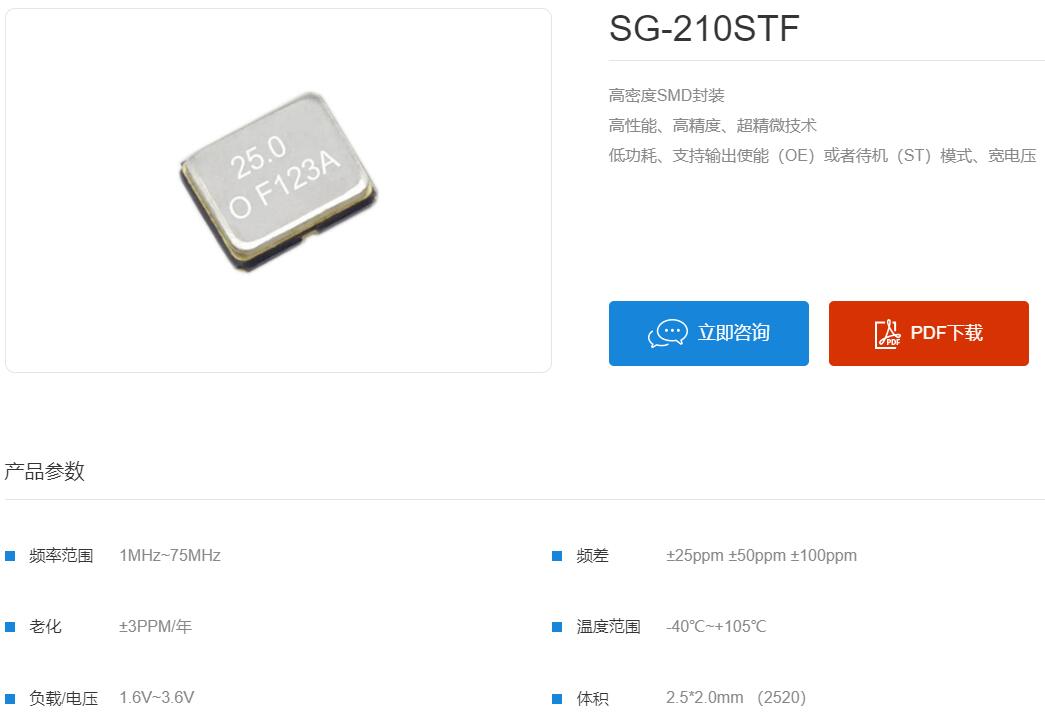Click the 1.6V~3.6V voltage value
Viewport: 1045px width, 722px height.
coord(157,697)
